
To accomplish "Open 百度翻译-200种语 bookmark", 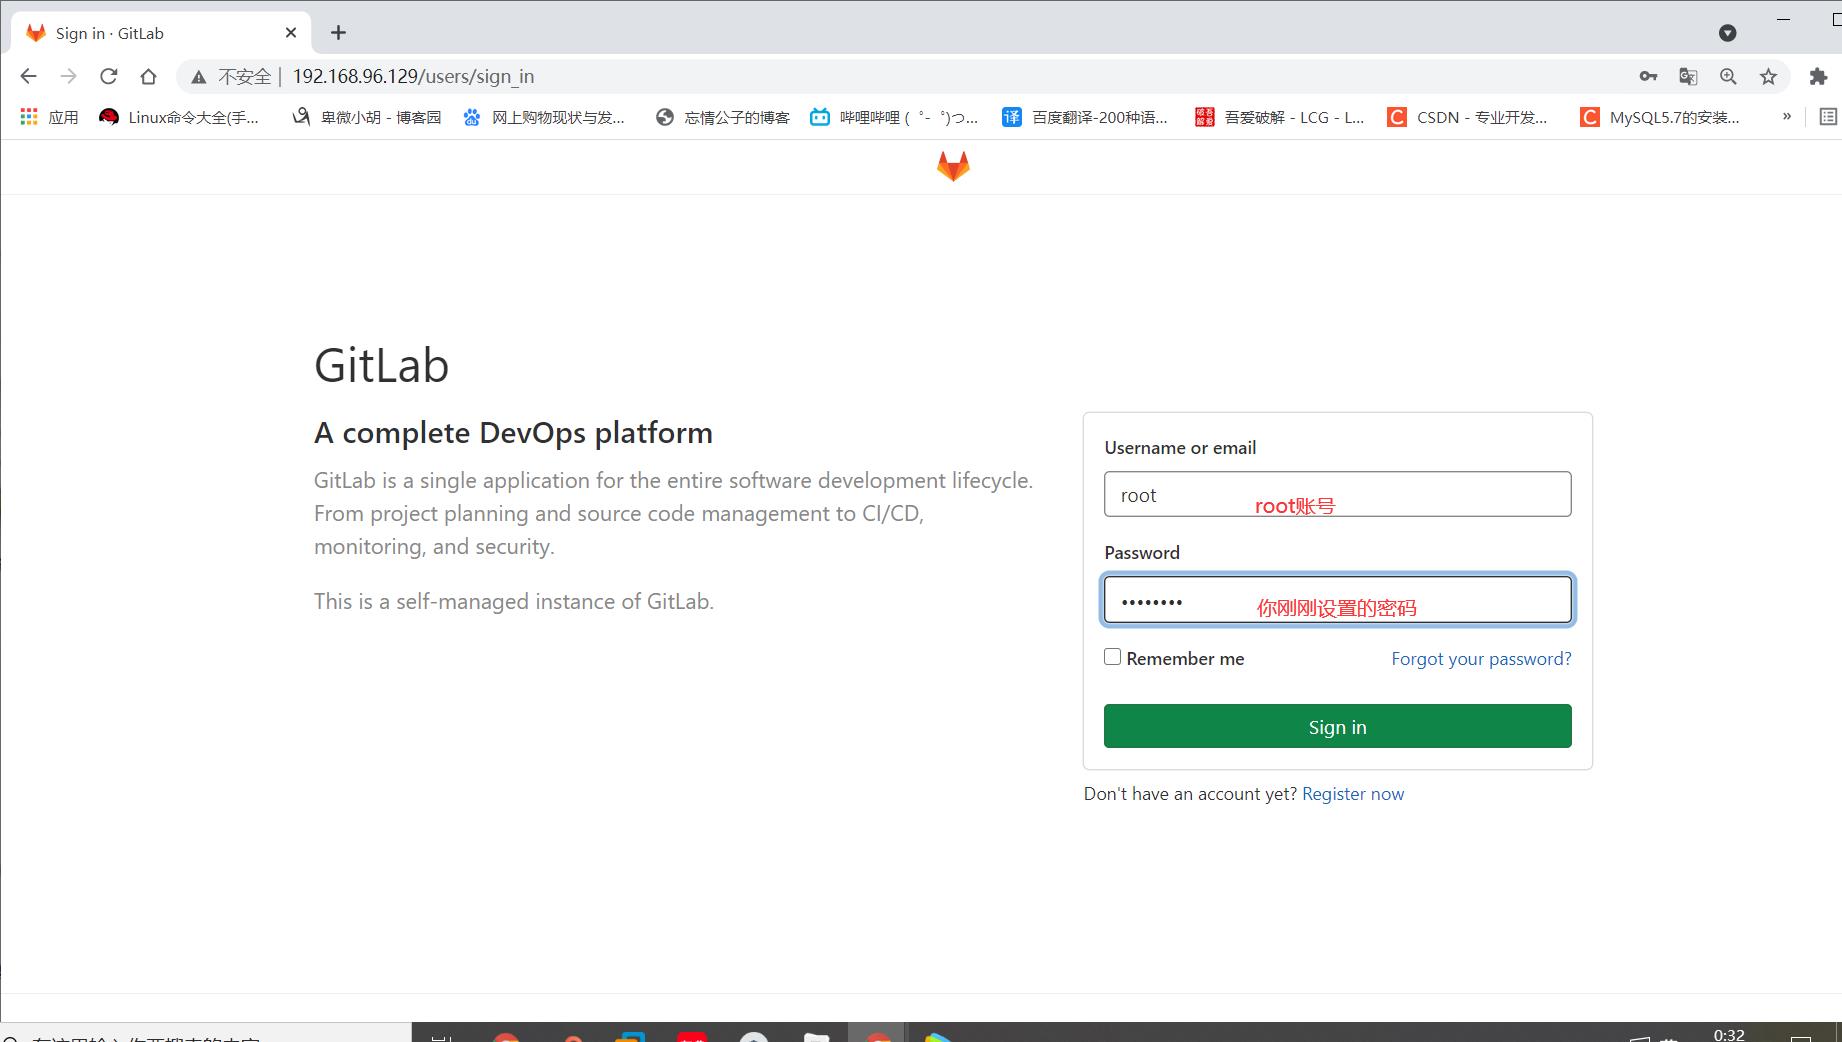I will pos(1085,117).
